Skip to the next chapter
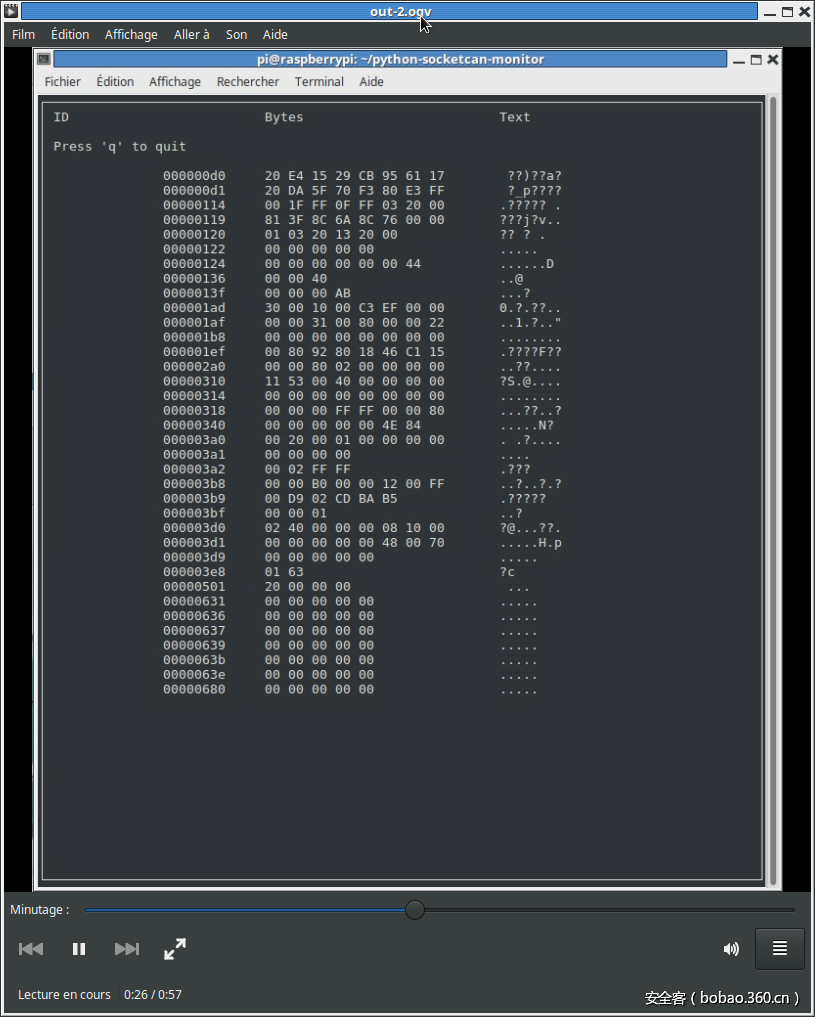This screenshot has height=1017, width=815. click(x=126, y=948)
